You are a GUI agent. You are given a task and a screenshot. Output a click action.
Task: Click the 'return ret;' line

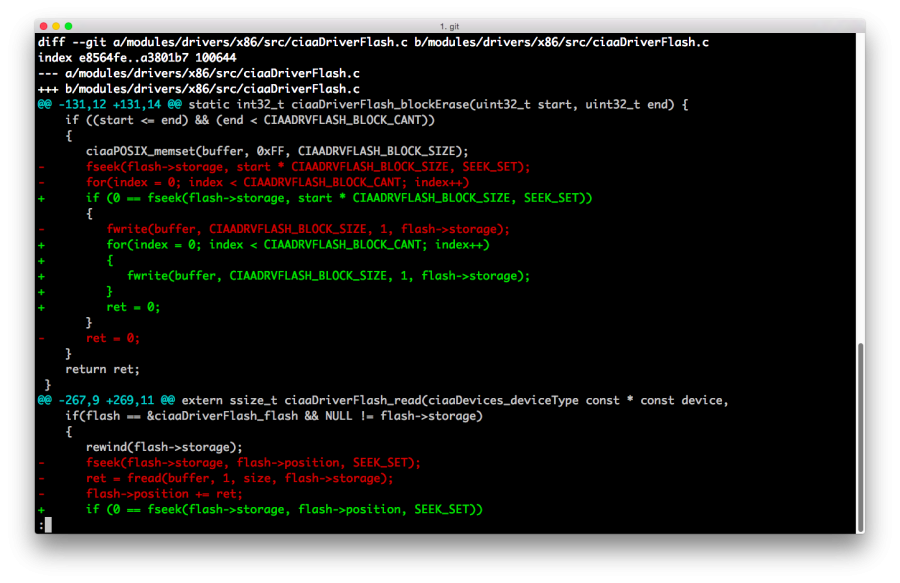click(x=102, y=369)
